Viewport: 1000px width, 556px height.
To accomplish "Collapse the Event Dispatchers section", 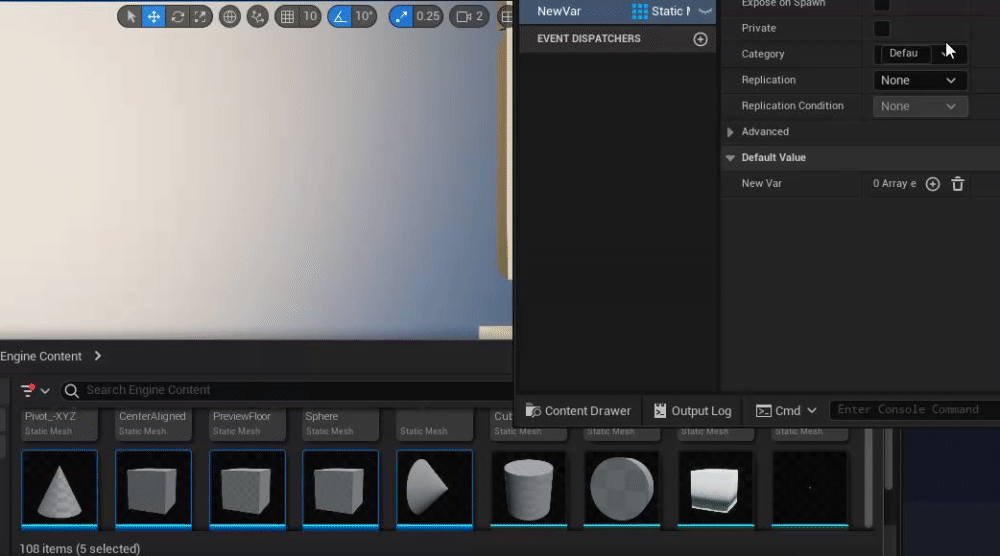I will pyautogui.click(x=589, y=39).
